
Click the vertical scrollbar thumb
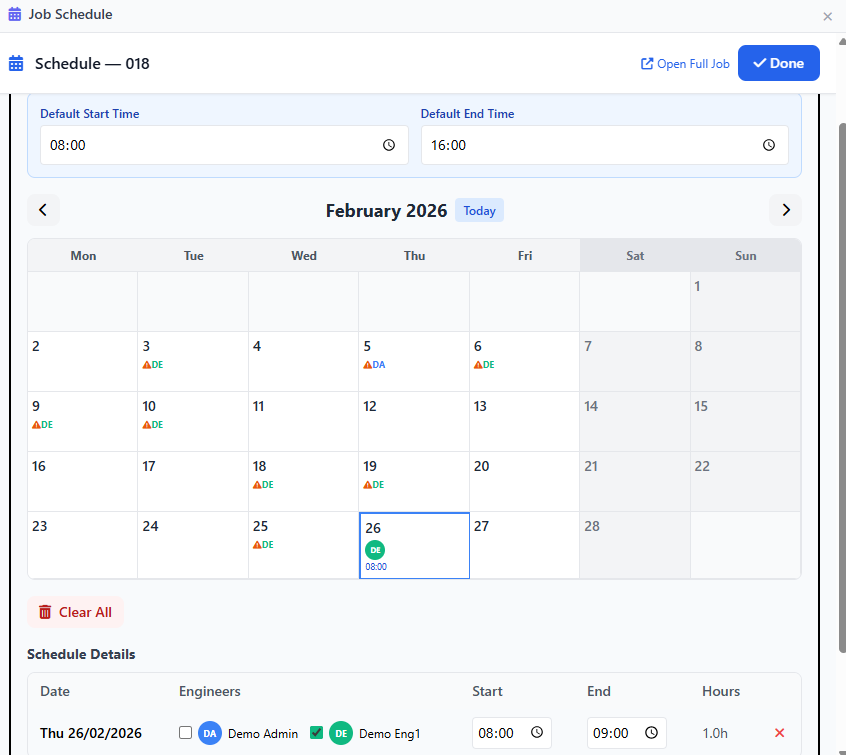click(842, 389)
